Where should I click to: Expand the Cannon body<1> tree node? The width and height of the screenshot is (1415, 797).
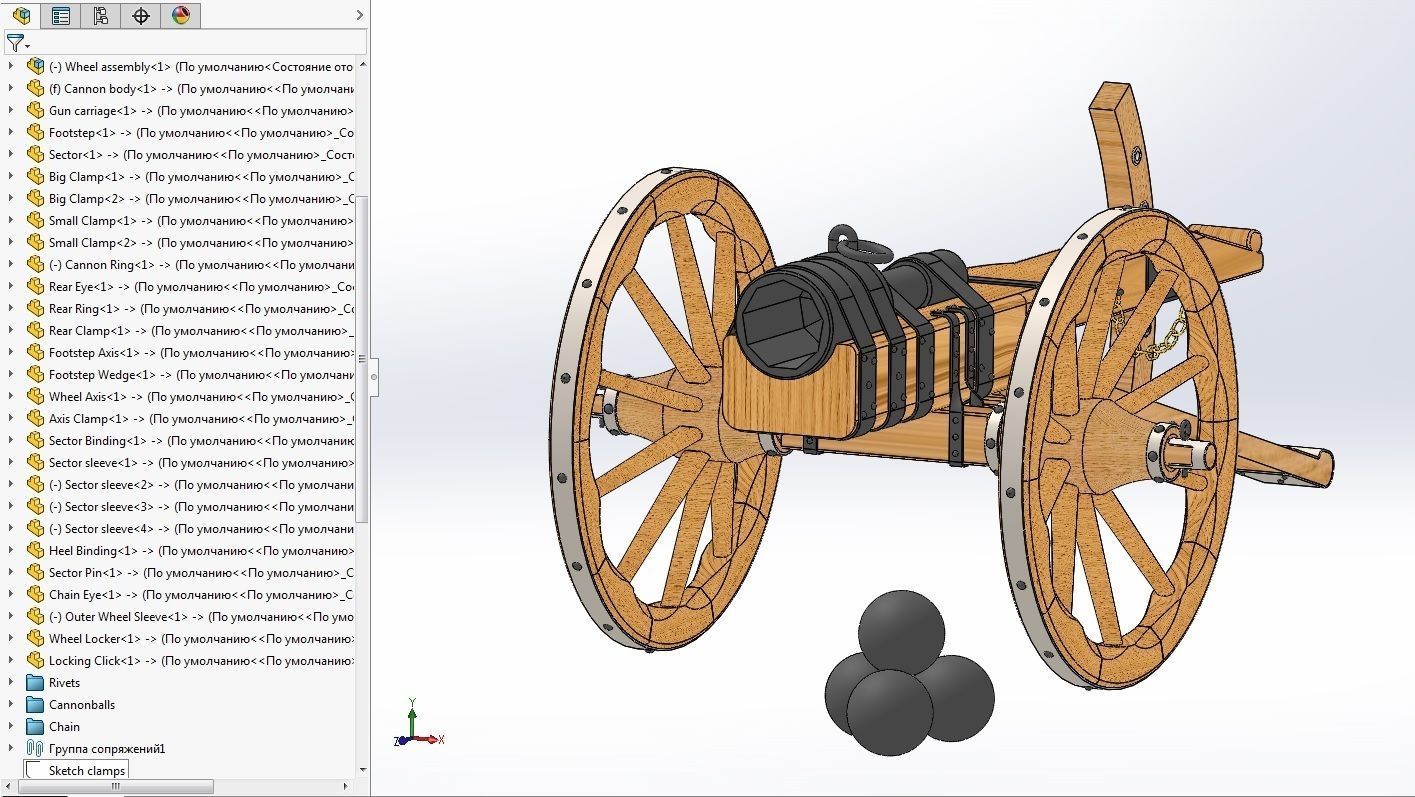pyautogui.click(x=11, y=88)
